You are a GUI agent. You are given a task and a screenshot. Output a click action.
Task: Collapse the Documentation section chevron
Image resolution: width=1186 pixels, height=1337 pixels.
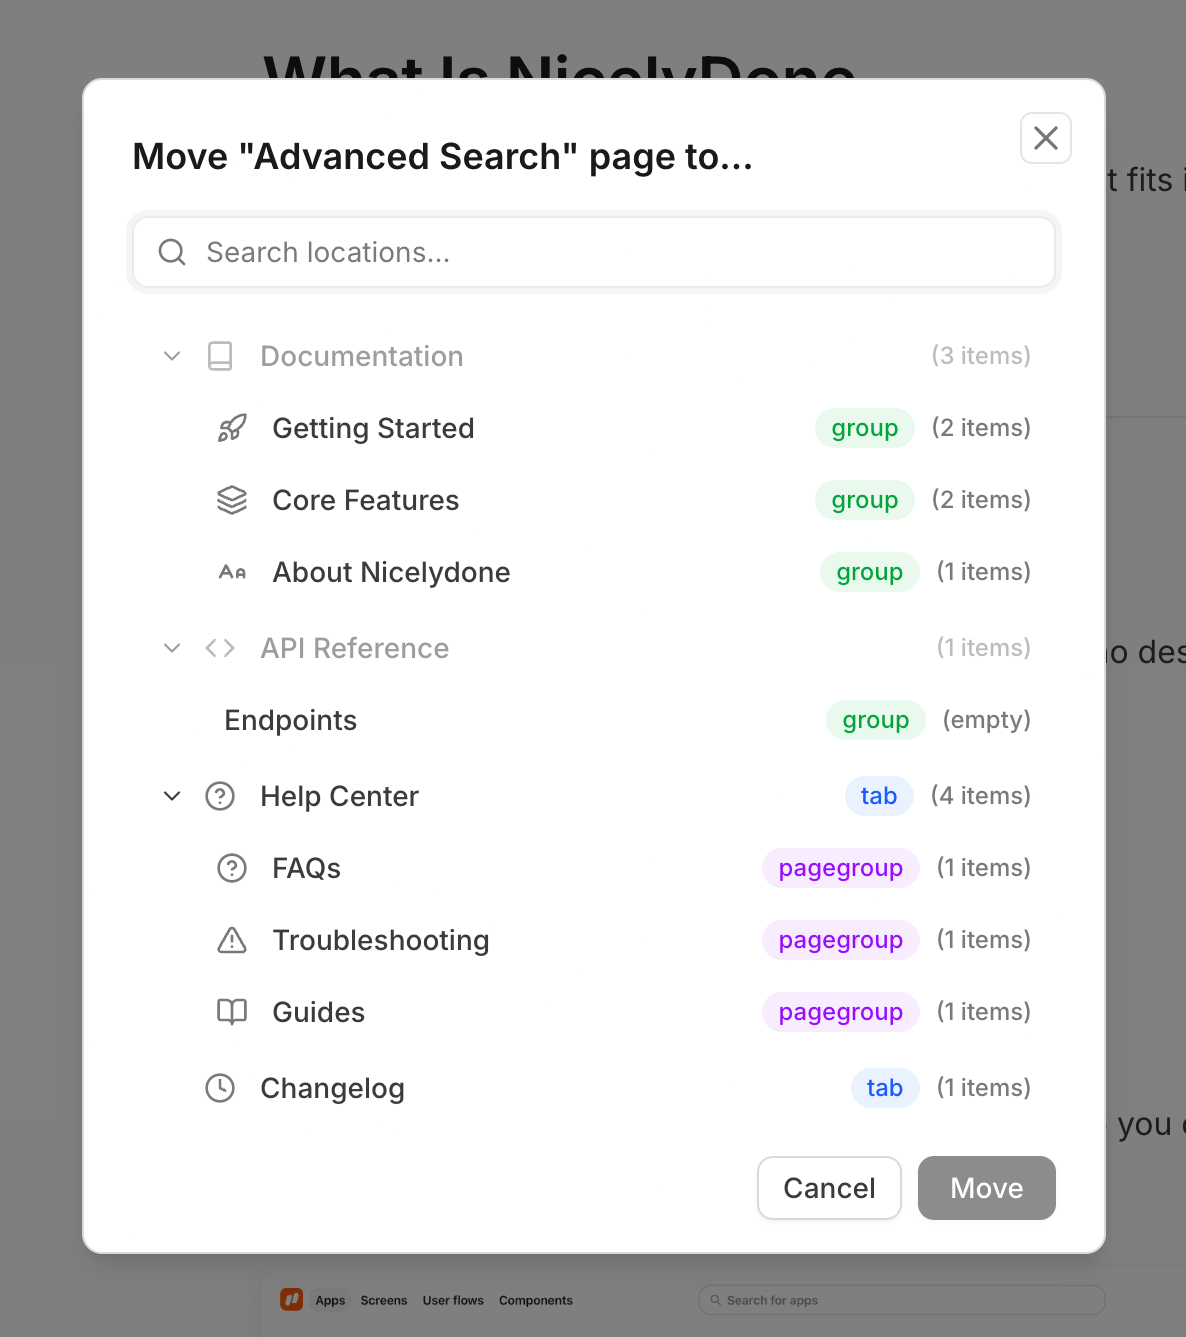(x=172, y=356)
